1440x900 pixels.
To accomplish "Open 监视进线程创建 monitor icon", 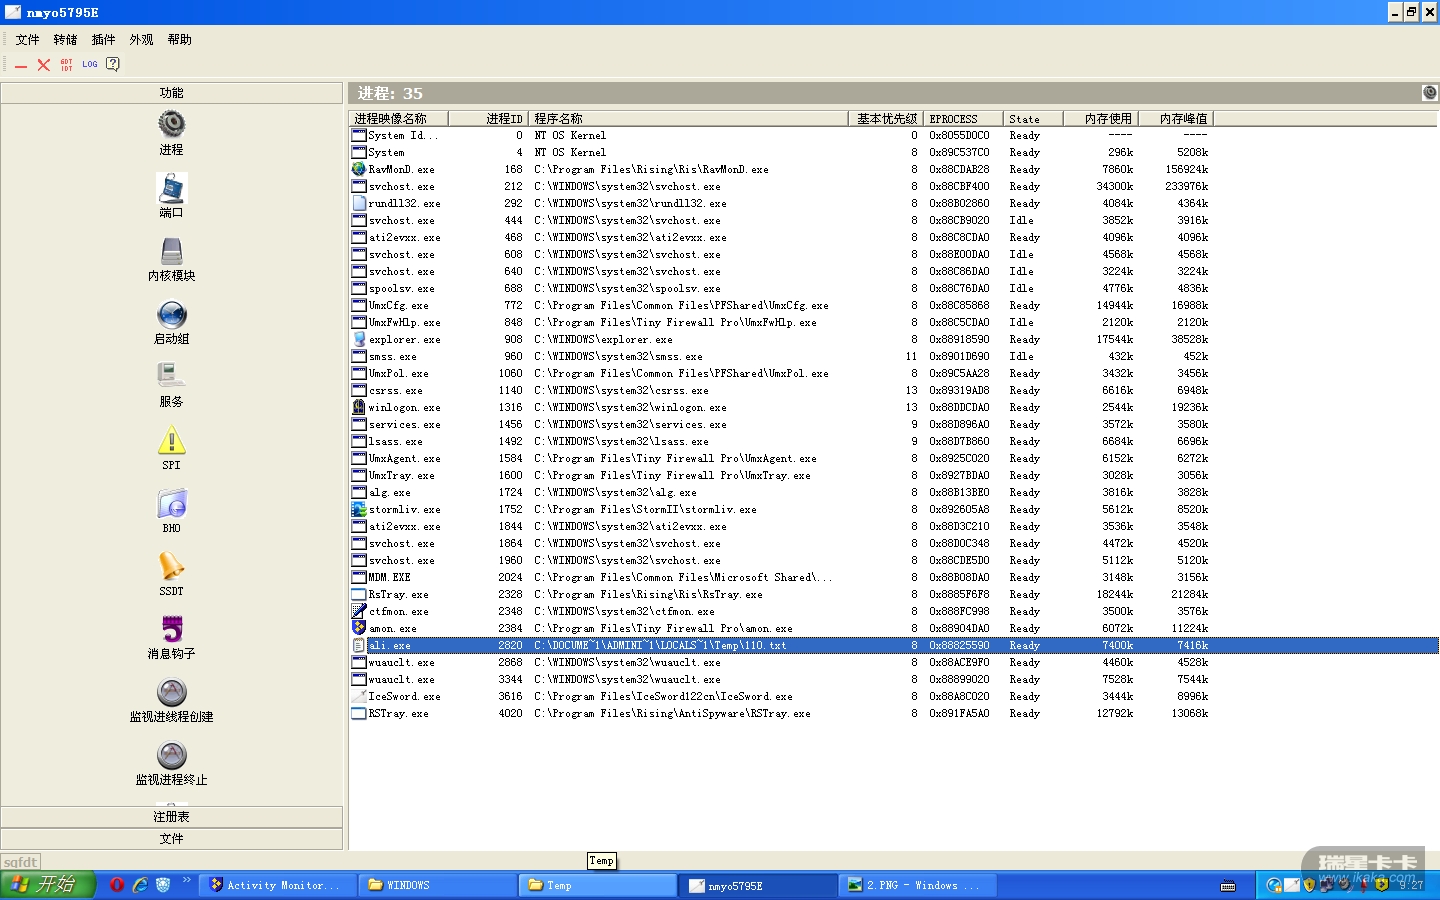I will (x=172, y=692).
